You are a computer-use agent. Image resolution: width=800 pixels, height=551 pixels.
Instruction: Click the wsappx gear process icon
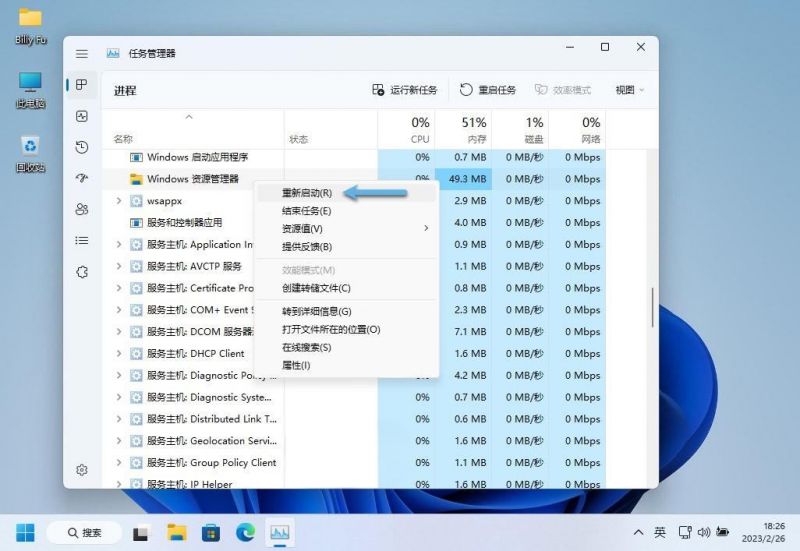tap(136, 201)
